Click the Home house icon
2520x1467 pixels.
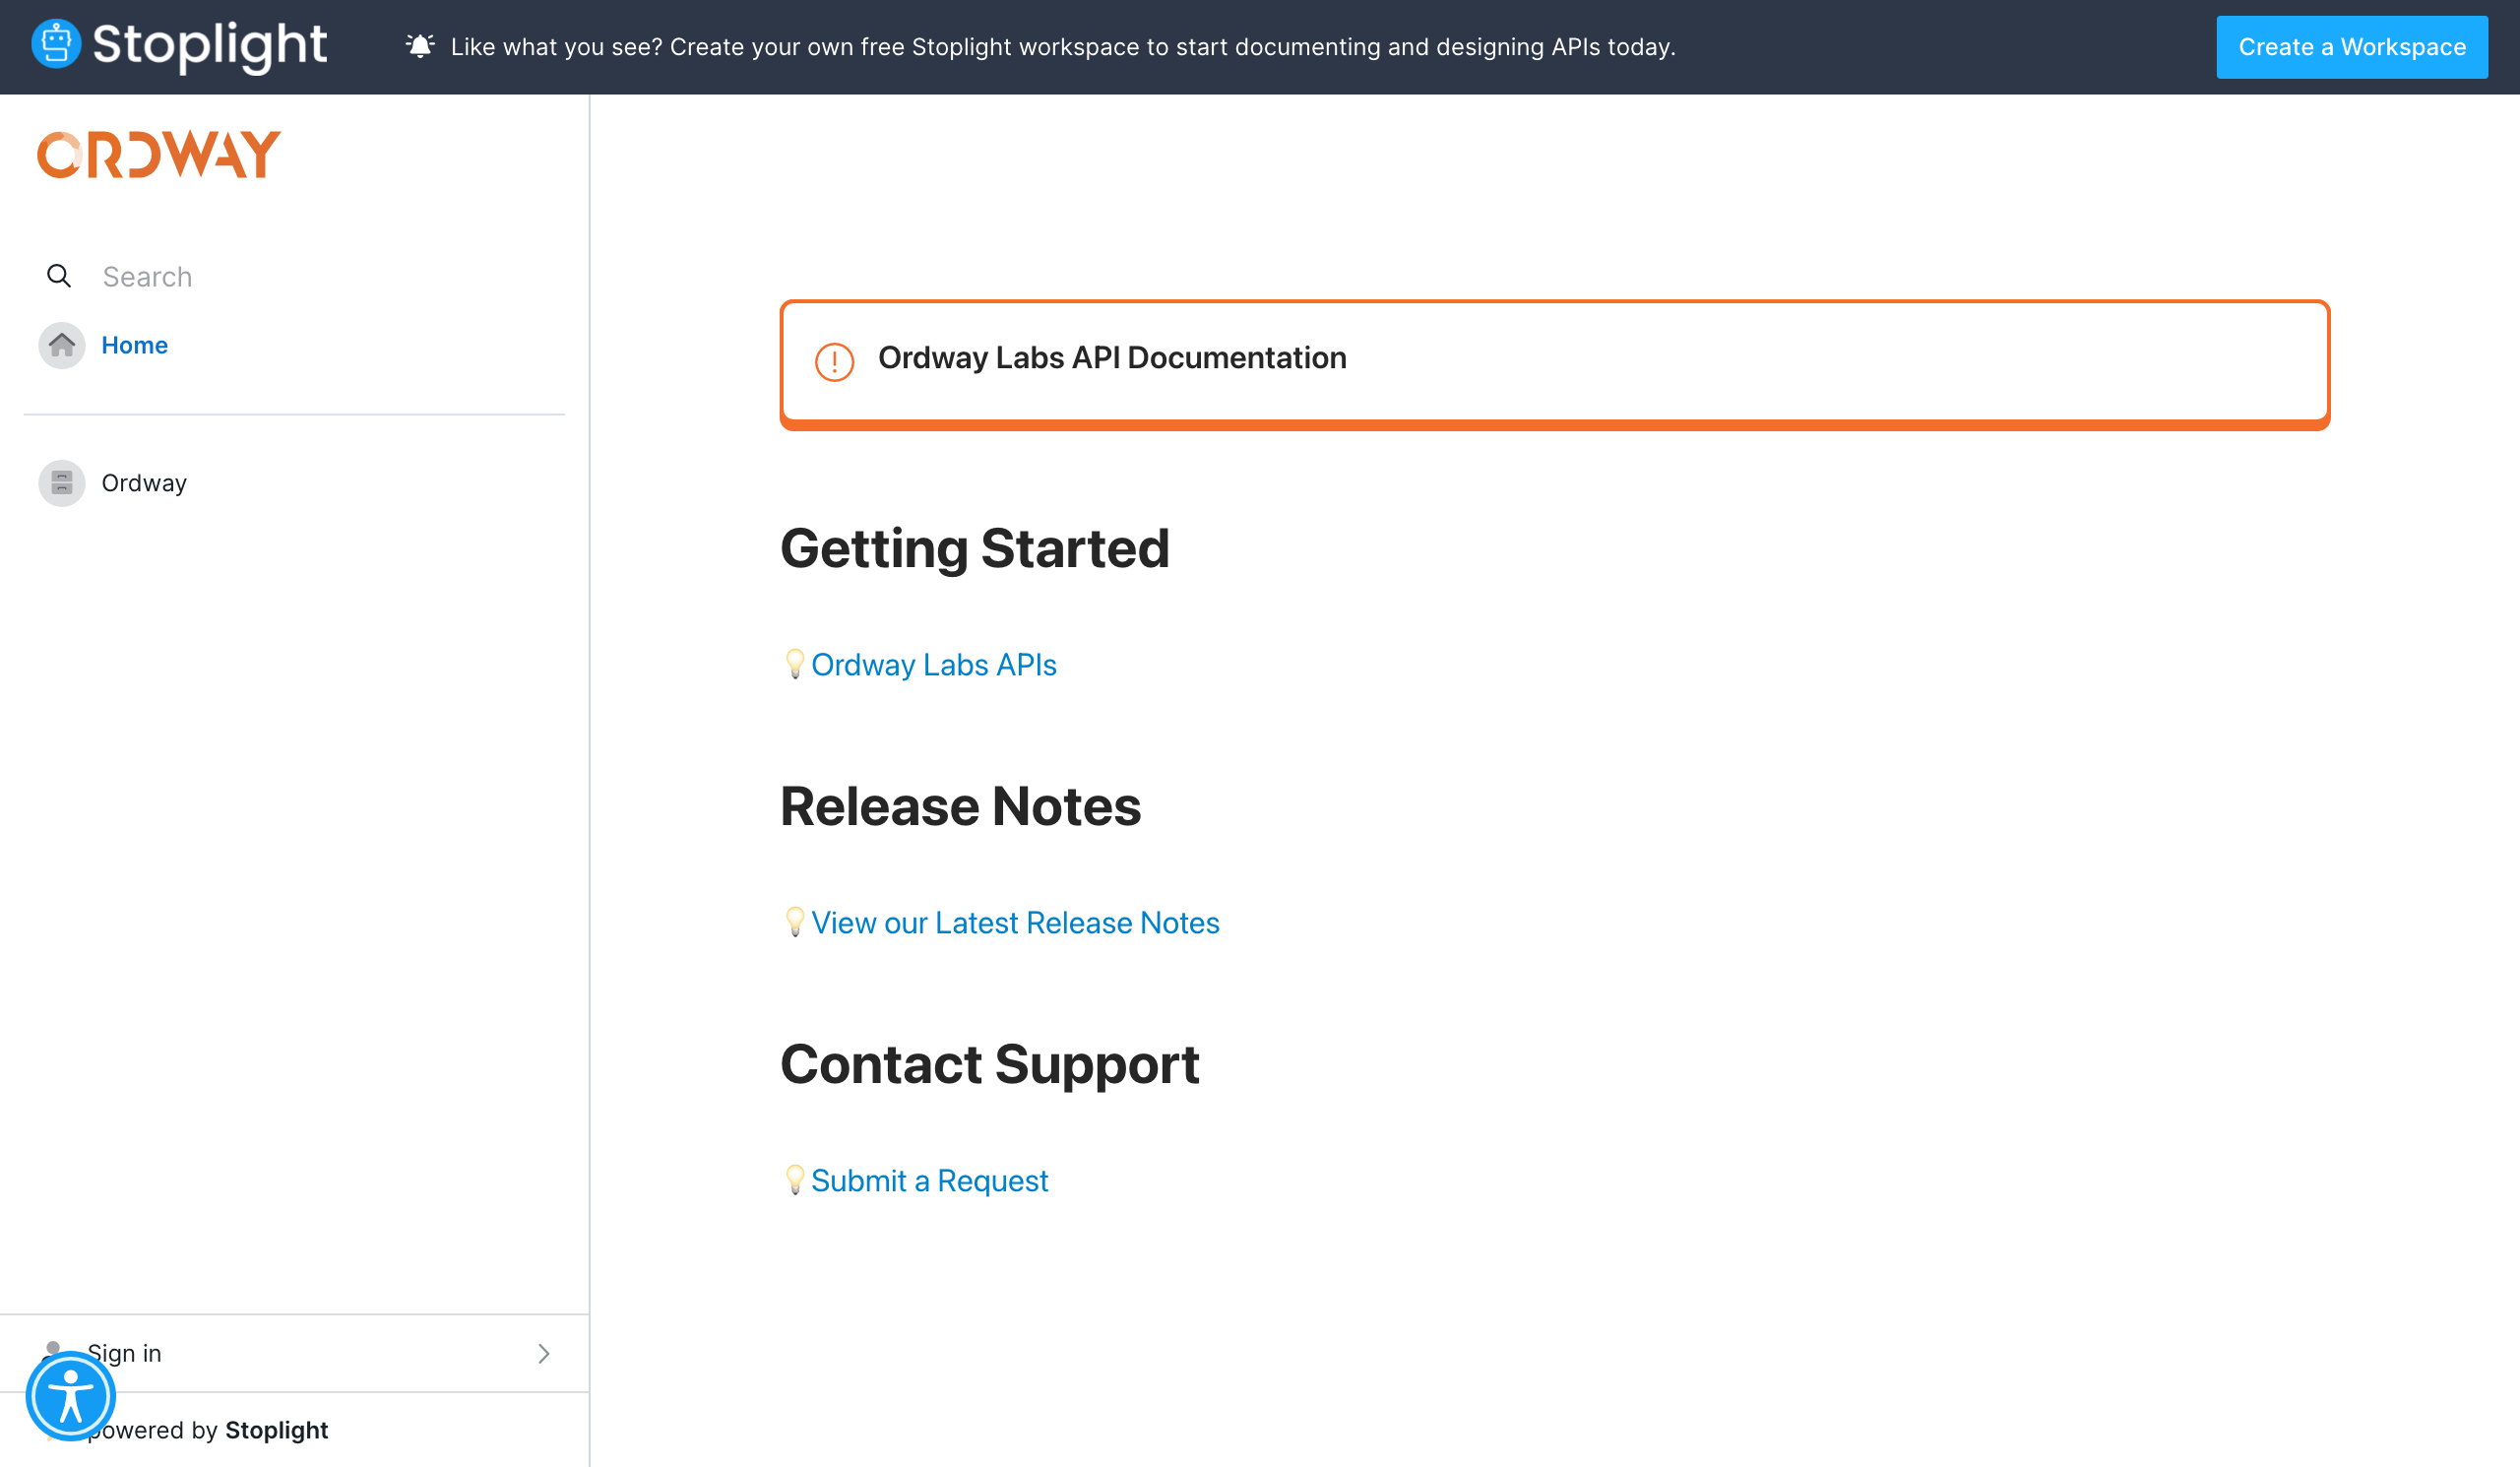(62, 345)
